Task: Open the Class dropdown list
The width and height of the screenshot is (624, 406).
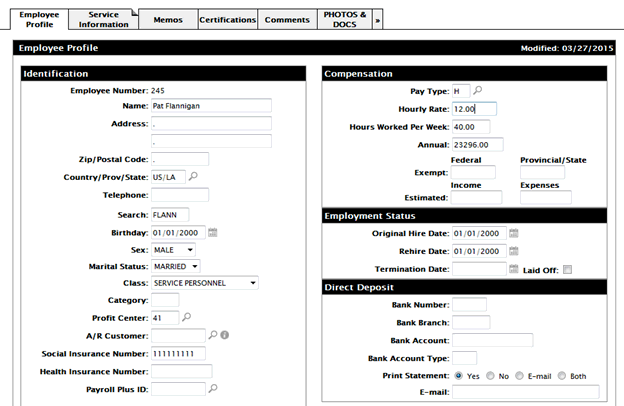Action: 205,283
